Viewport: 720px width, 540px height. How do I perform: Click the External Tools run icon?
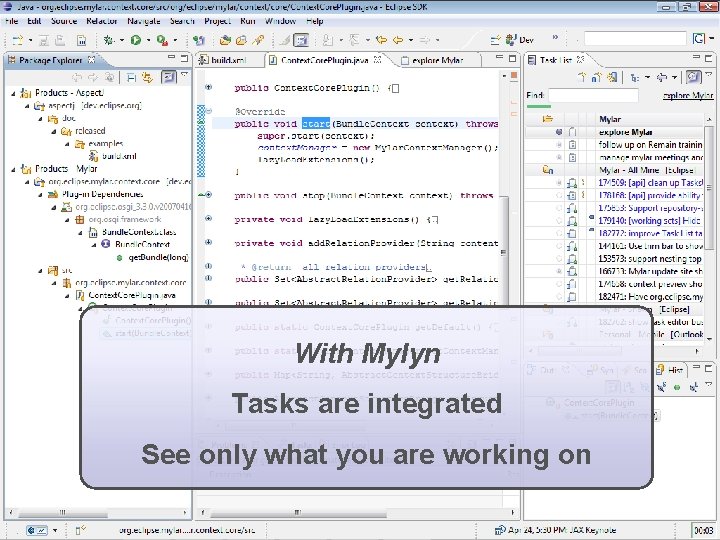pos(162,40)
